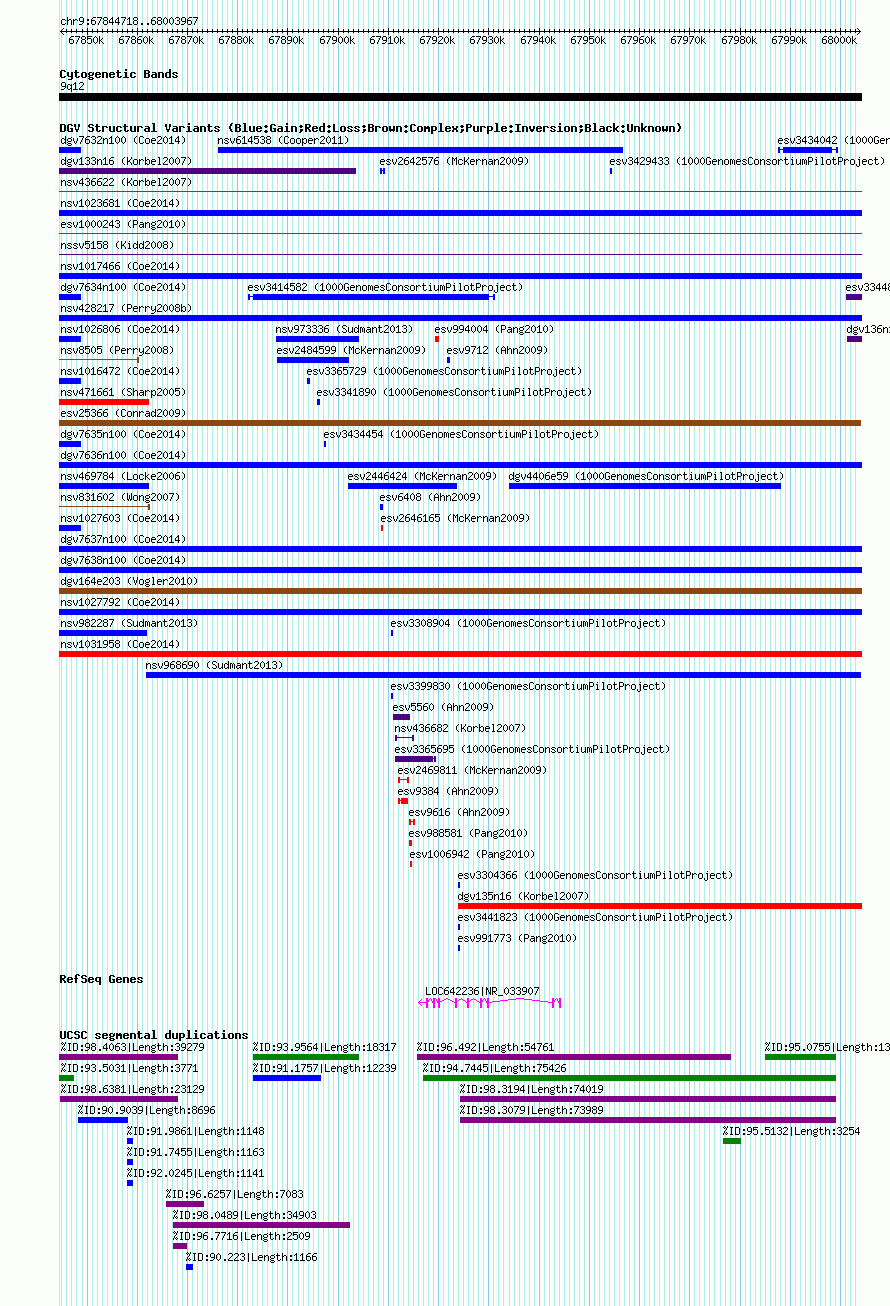Click the red bar under dgv135n16
This screenshot has width=890, height=1306.
660,906
